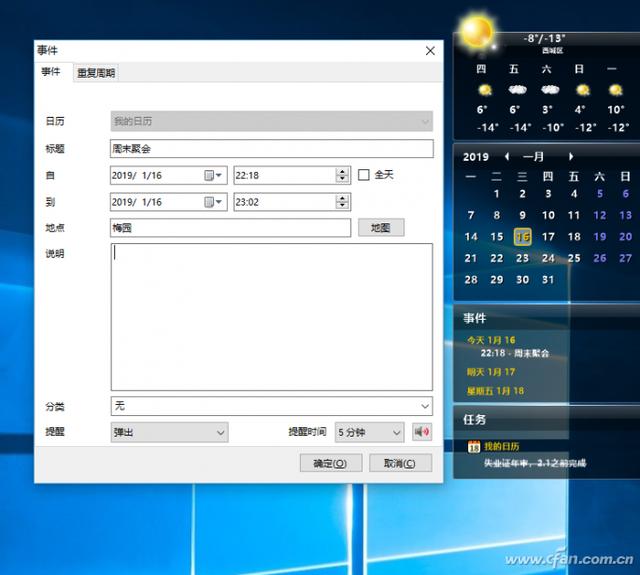Screen dimensions: 640x575
Task: Expand the 分类 category dropdown
Action: point(425,407)
